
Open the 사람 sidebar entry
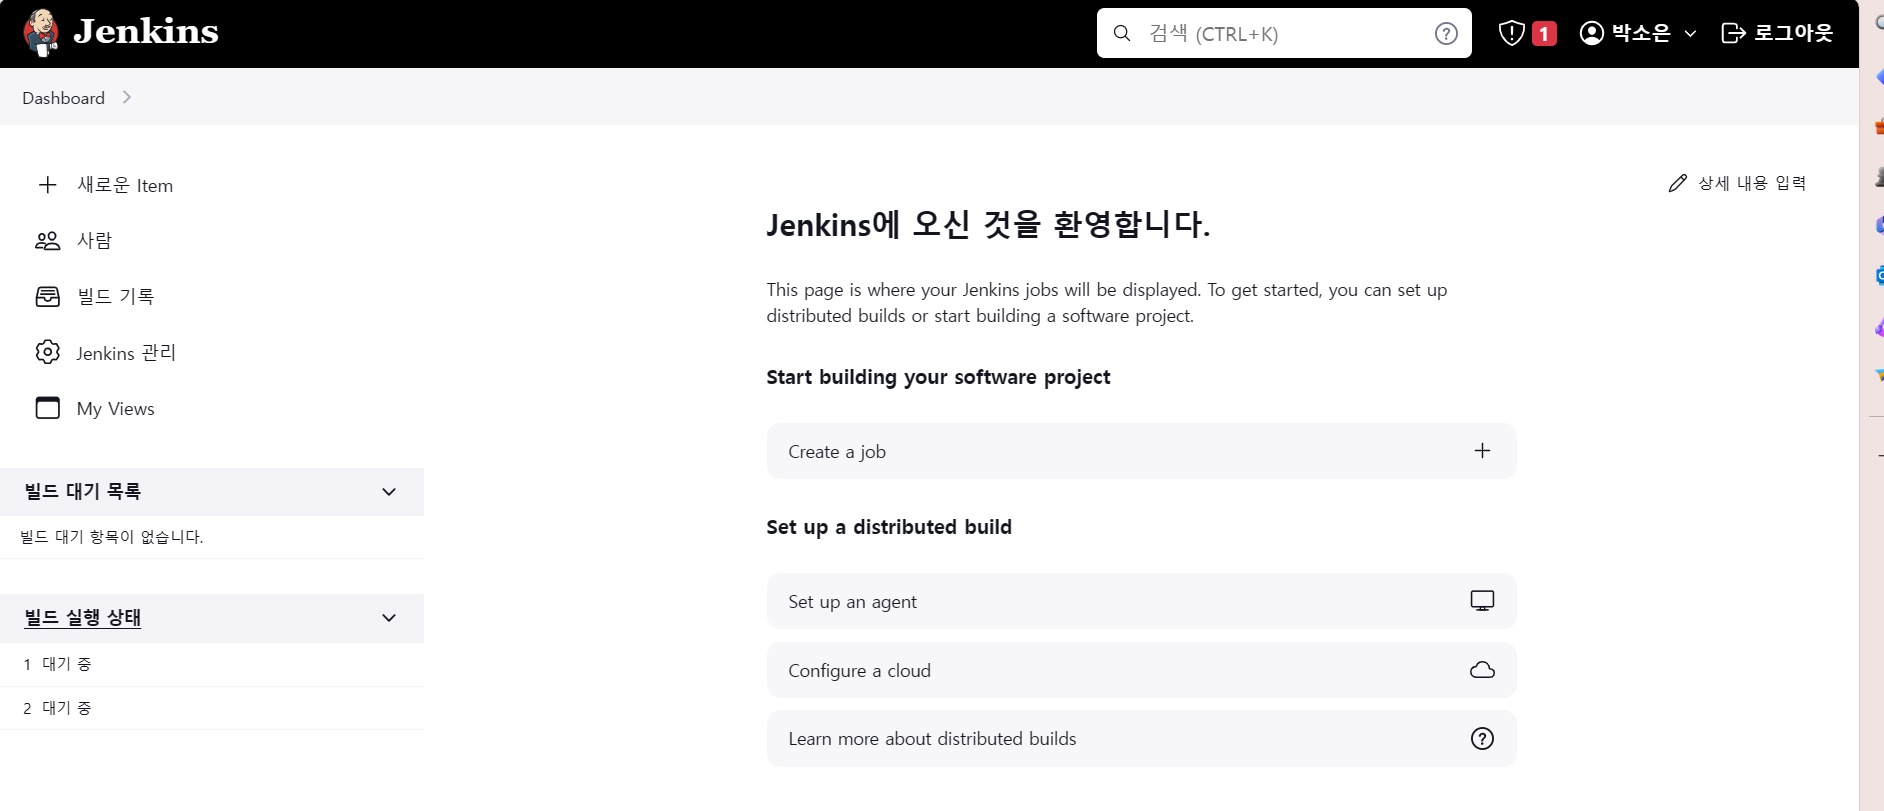point(94,241)
